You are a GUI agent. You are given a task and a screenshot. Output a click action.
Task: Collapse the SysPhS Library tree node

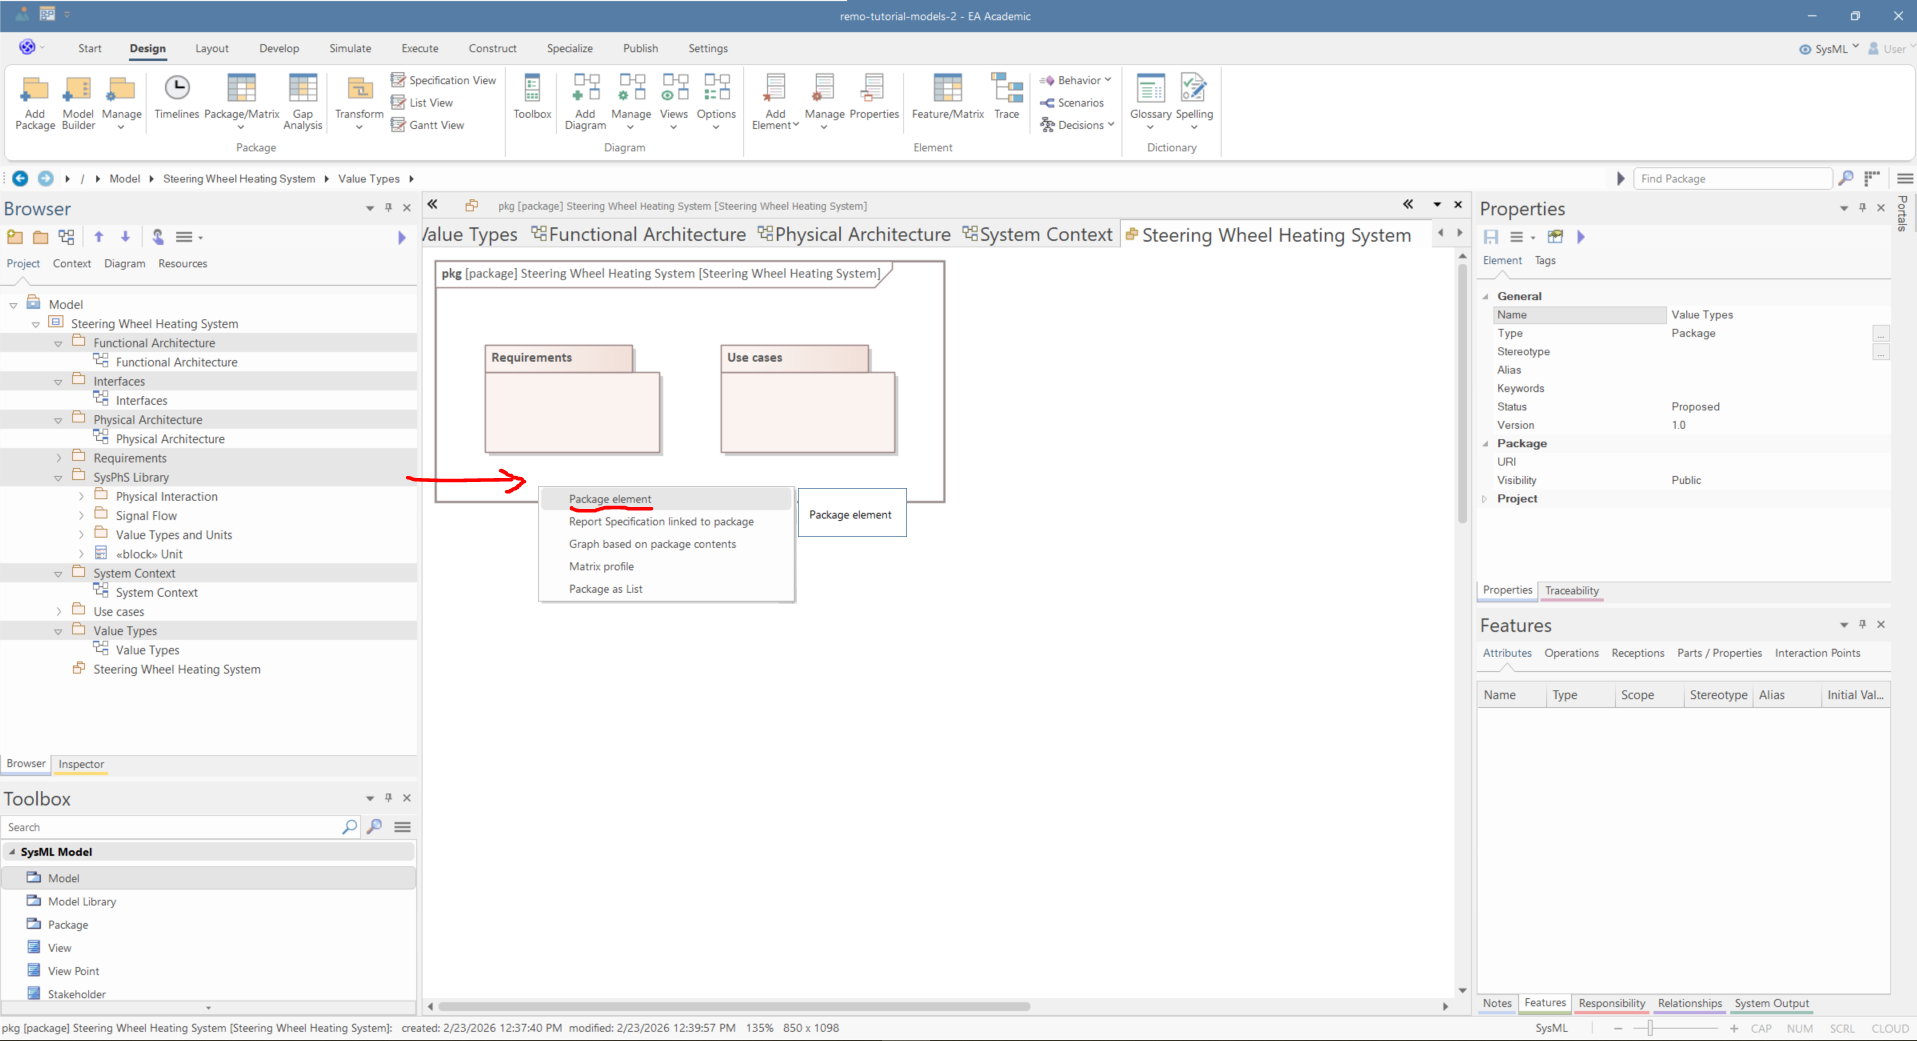(x=59, y=478)
